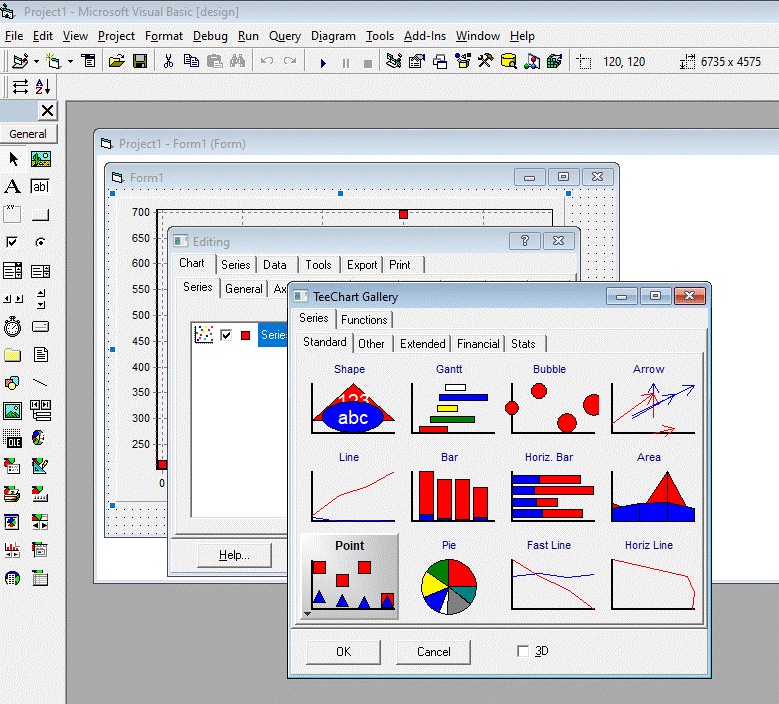
Task: Start the program with Run arrow
Action: (323, 63)
